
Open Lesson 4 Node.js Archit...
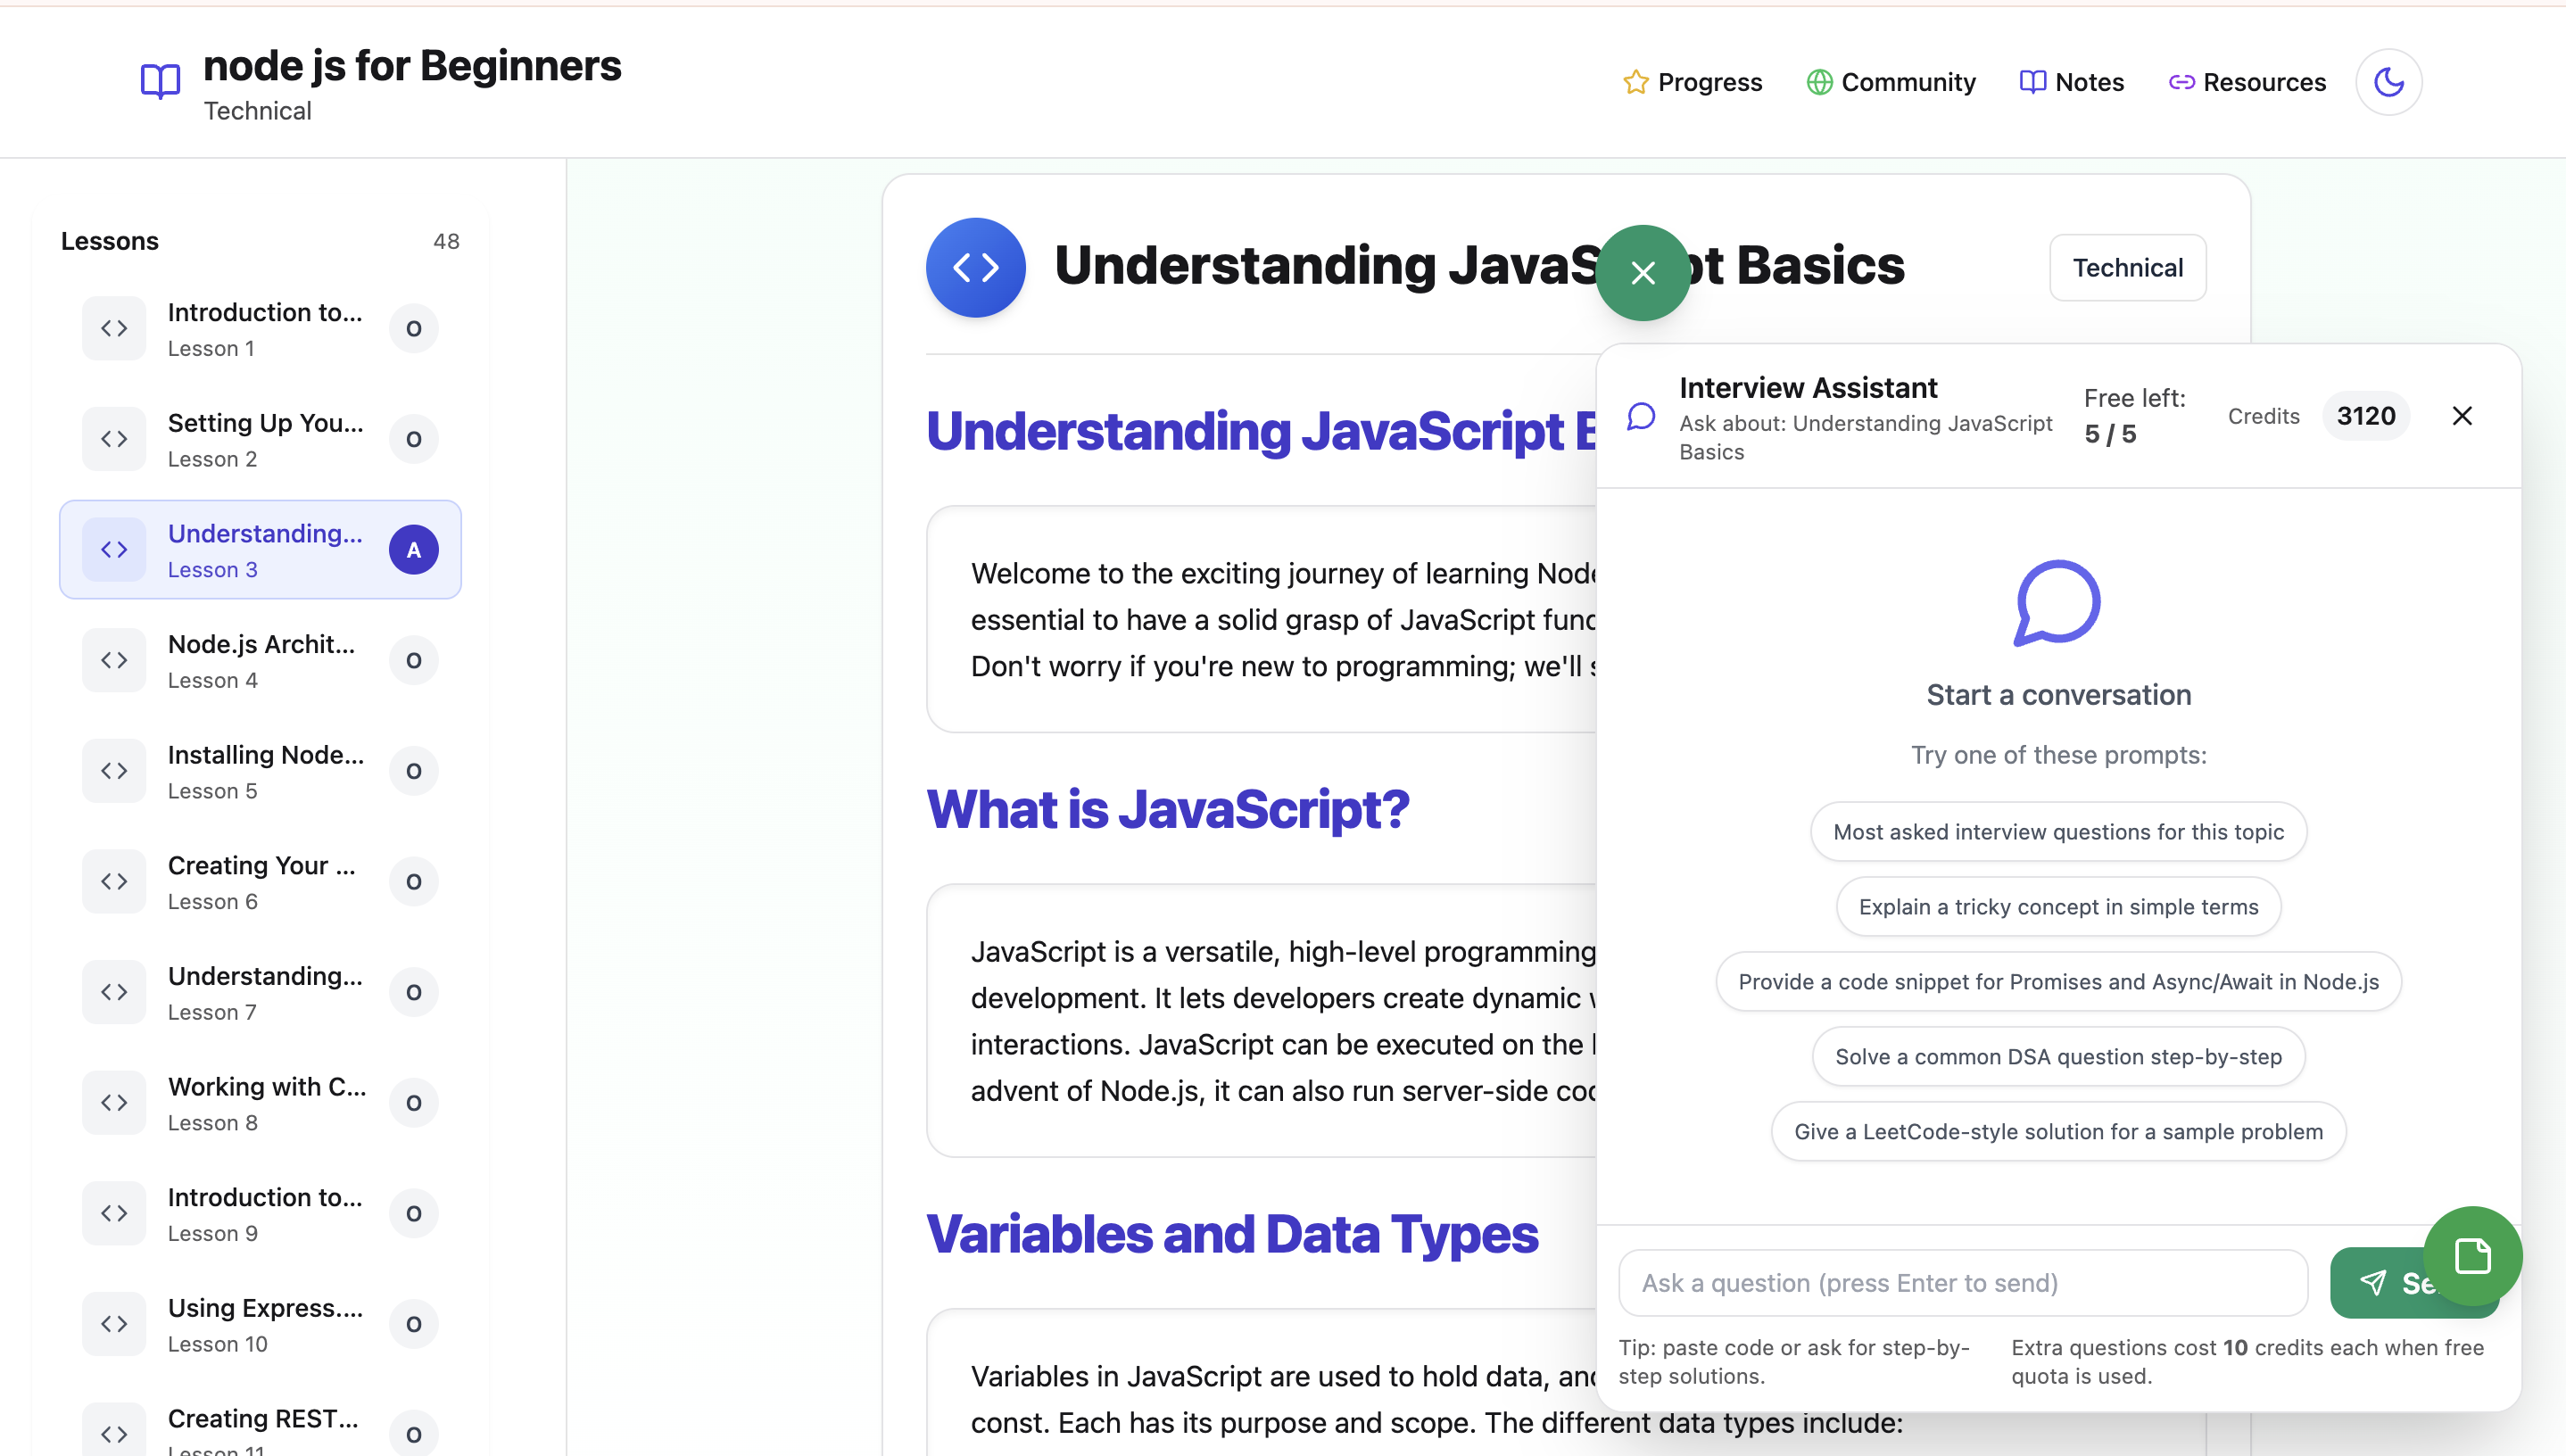coord(260,661)
